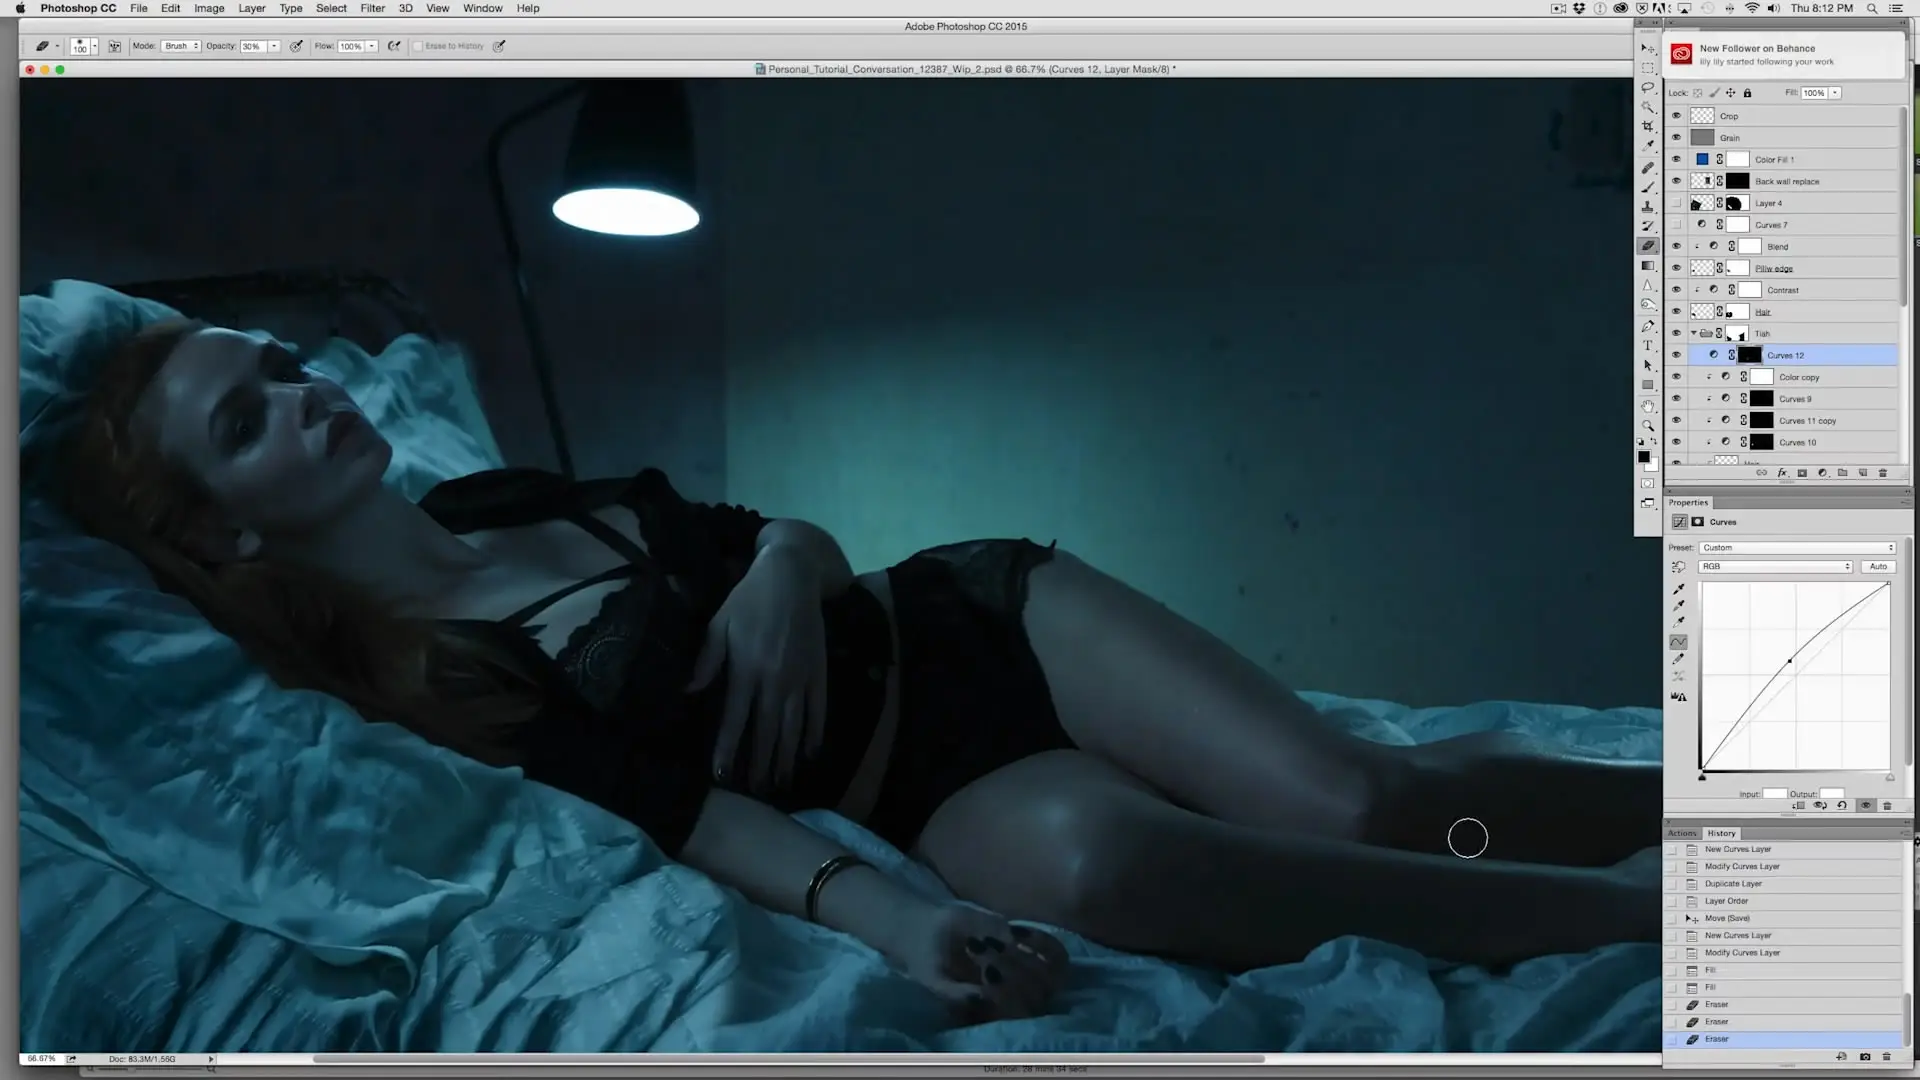
Task: Click the layer style fx icon
Action: (1782, 473)
